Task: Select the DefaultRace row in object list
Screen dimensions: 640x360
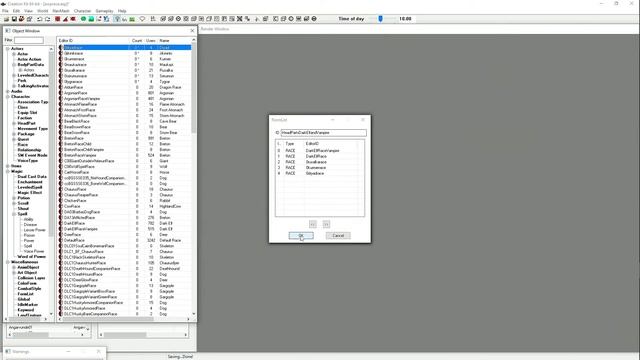Action: tap(125, 240)
